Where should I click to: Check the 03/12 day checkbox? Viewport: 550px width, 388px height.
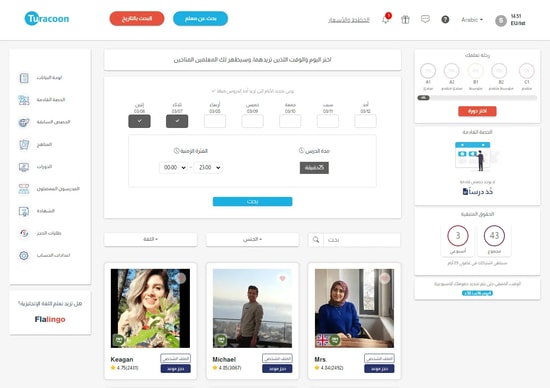click(x=365, y=121)
